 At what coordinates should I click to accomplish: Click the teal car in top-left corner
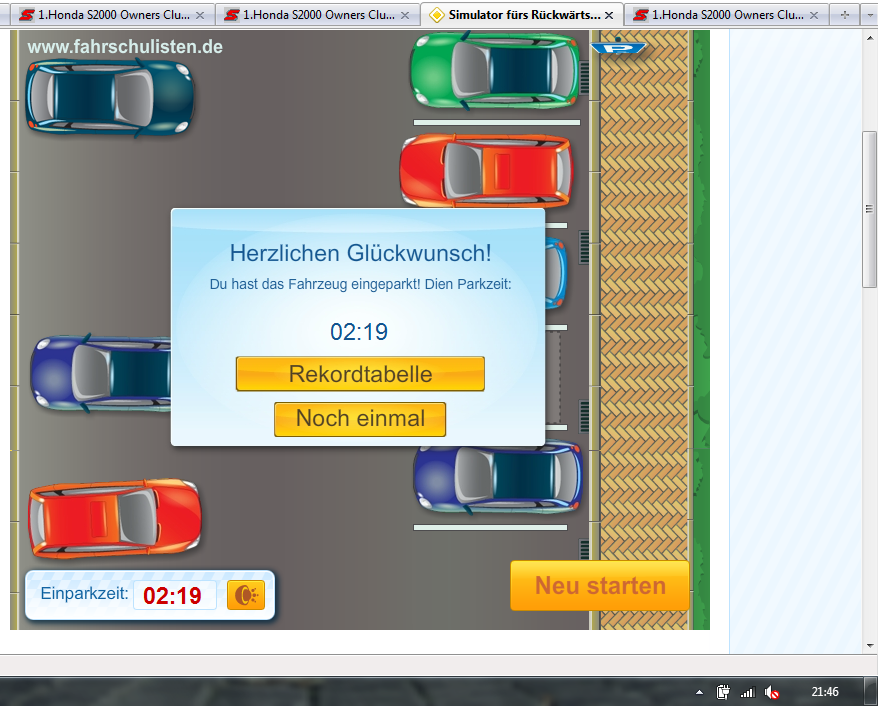109,96
